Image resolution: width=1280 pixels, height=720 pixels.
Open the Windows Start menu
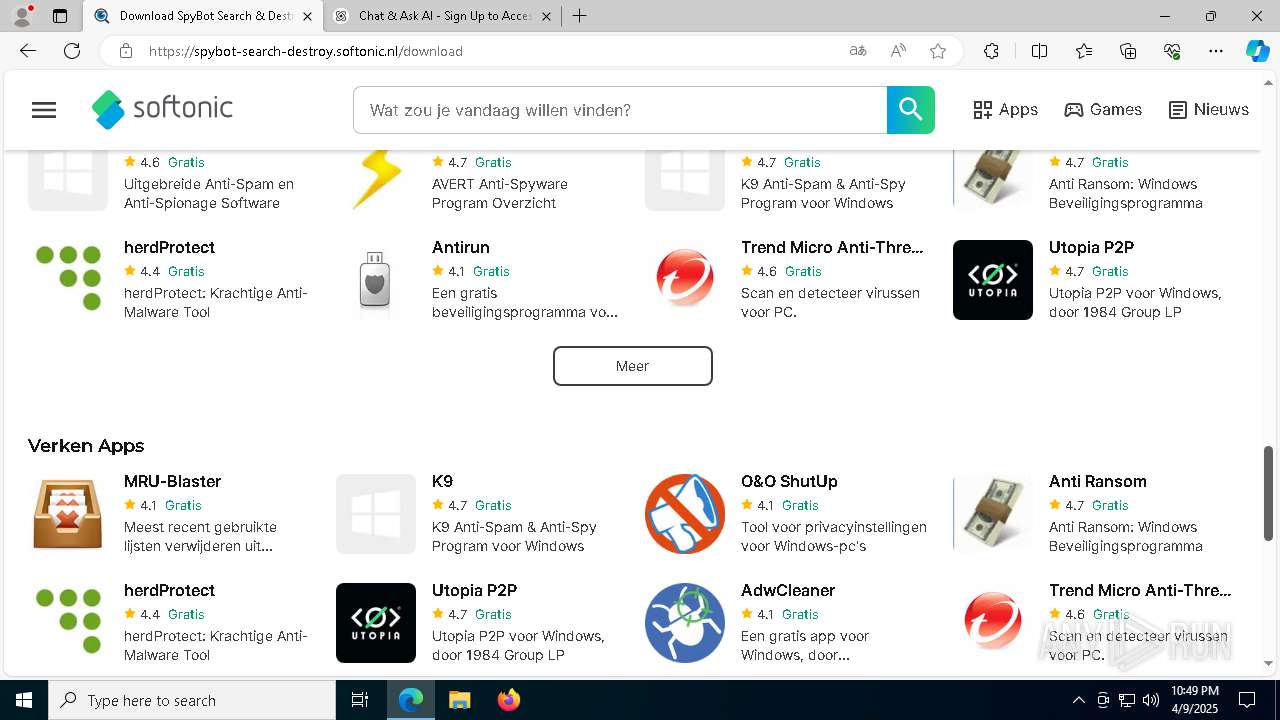tap(24, 700)
